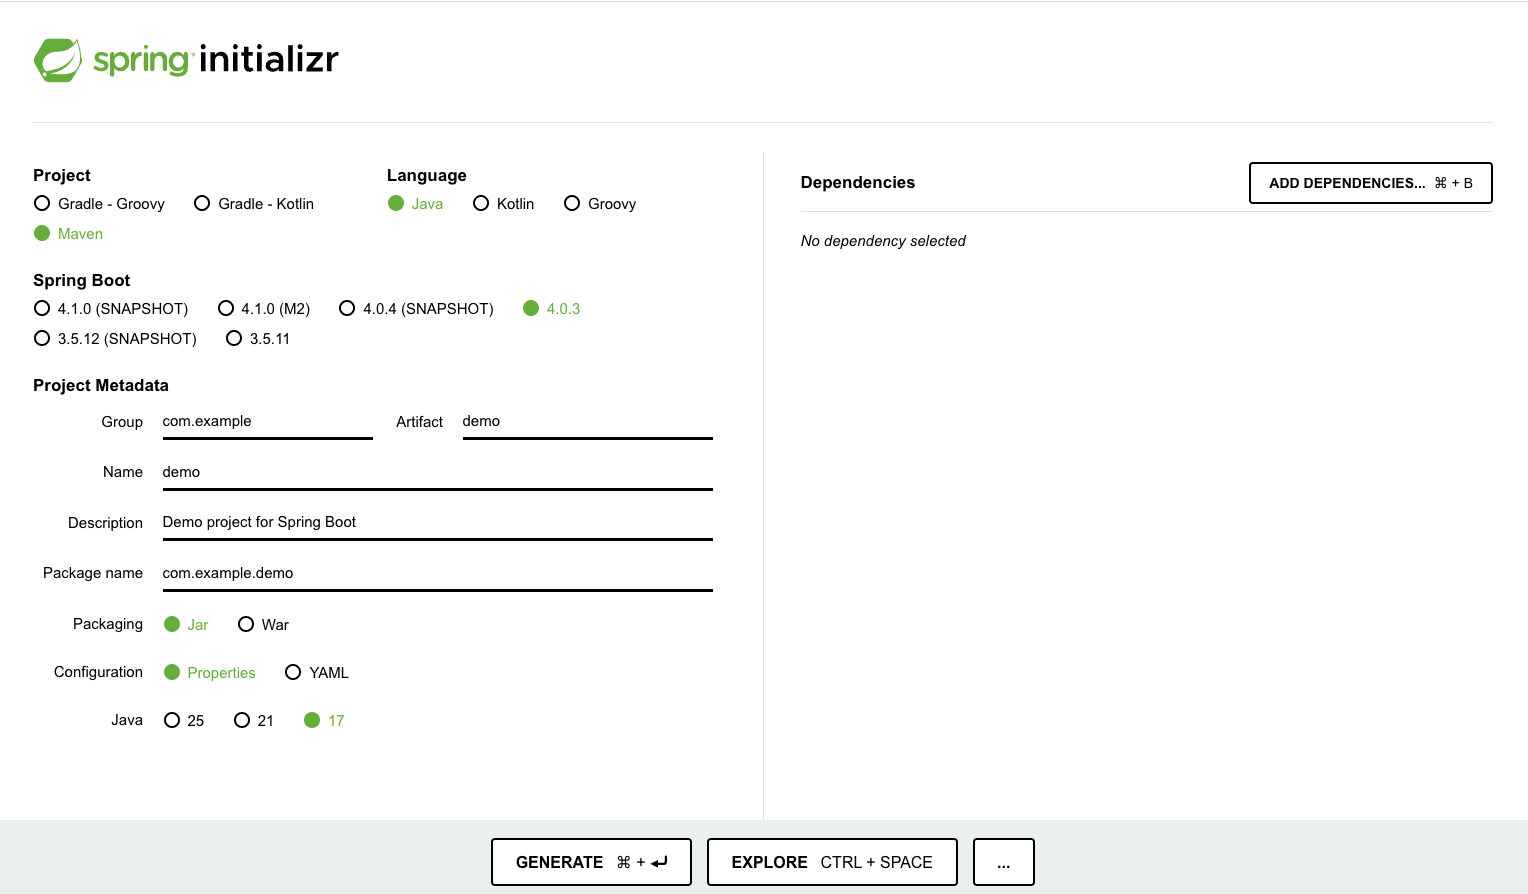Select Spring Boot 3.5.11 version
The width and height of the screenshot is (1528, 894).
tap(234, 339)
